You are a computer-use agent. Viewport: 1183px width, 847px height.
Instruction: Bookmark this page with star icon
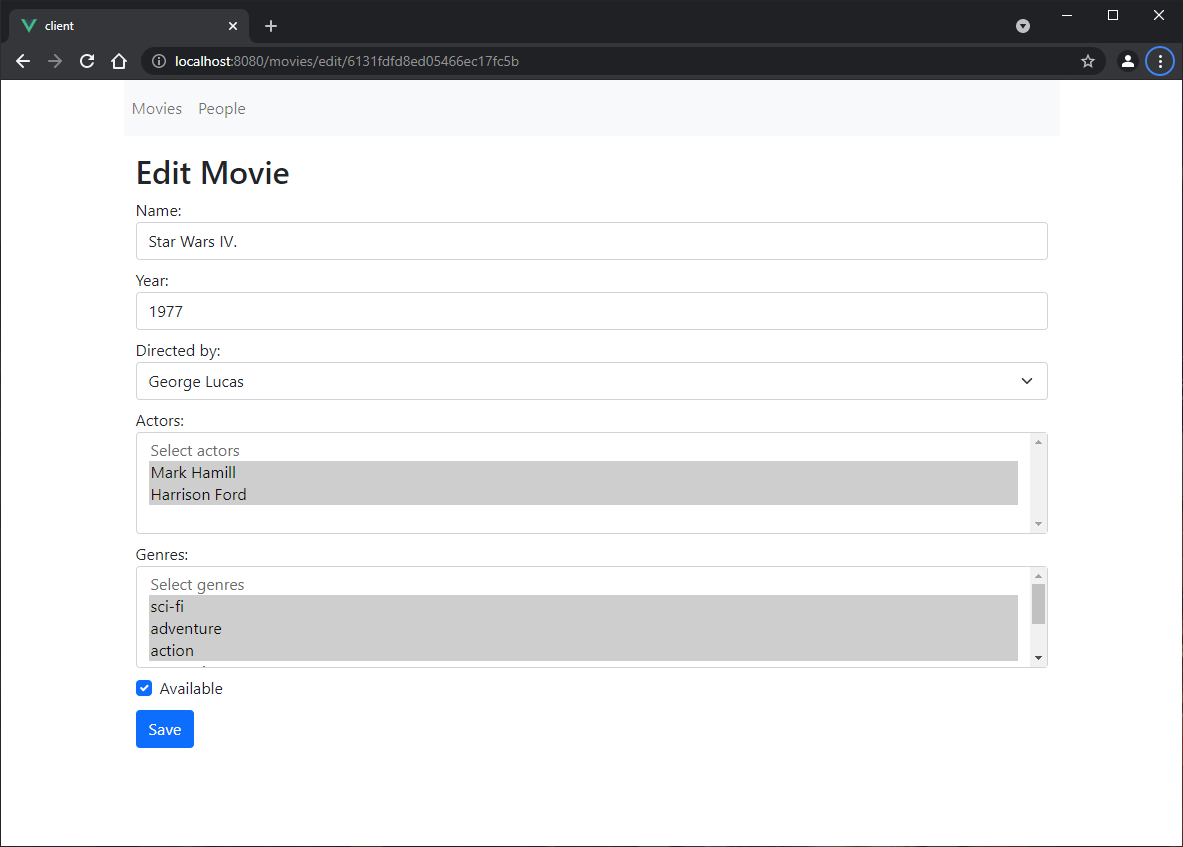click(1088, 61)
